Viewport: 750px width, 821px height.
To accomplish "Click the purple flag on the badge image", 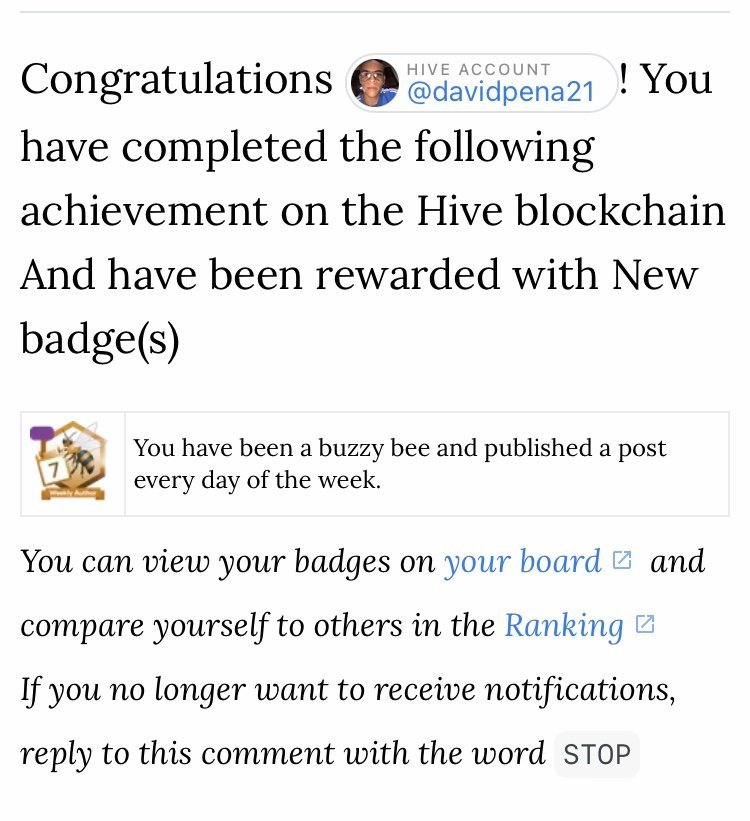I will click(x=42, y=432).
